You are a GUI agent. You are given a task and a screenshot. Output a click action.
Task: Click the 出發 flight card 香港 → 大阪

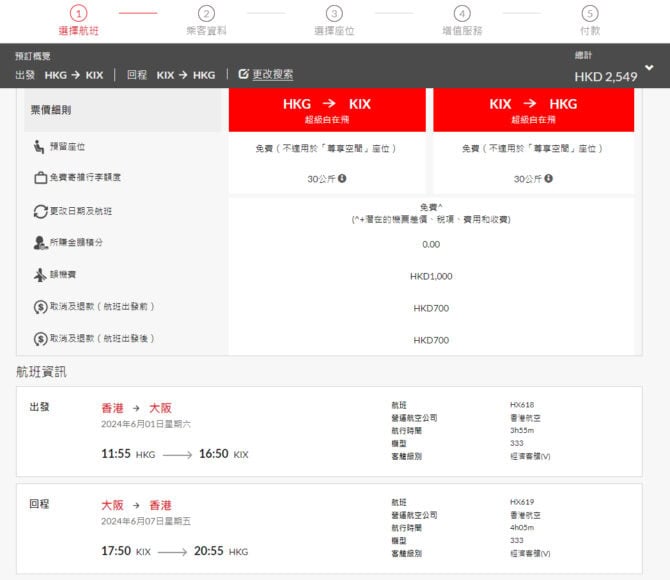(x=328, y=430)
